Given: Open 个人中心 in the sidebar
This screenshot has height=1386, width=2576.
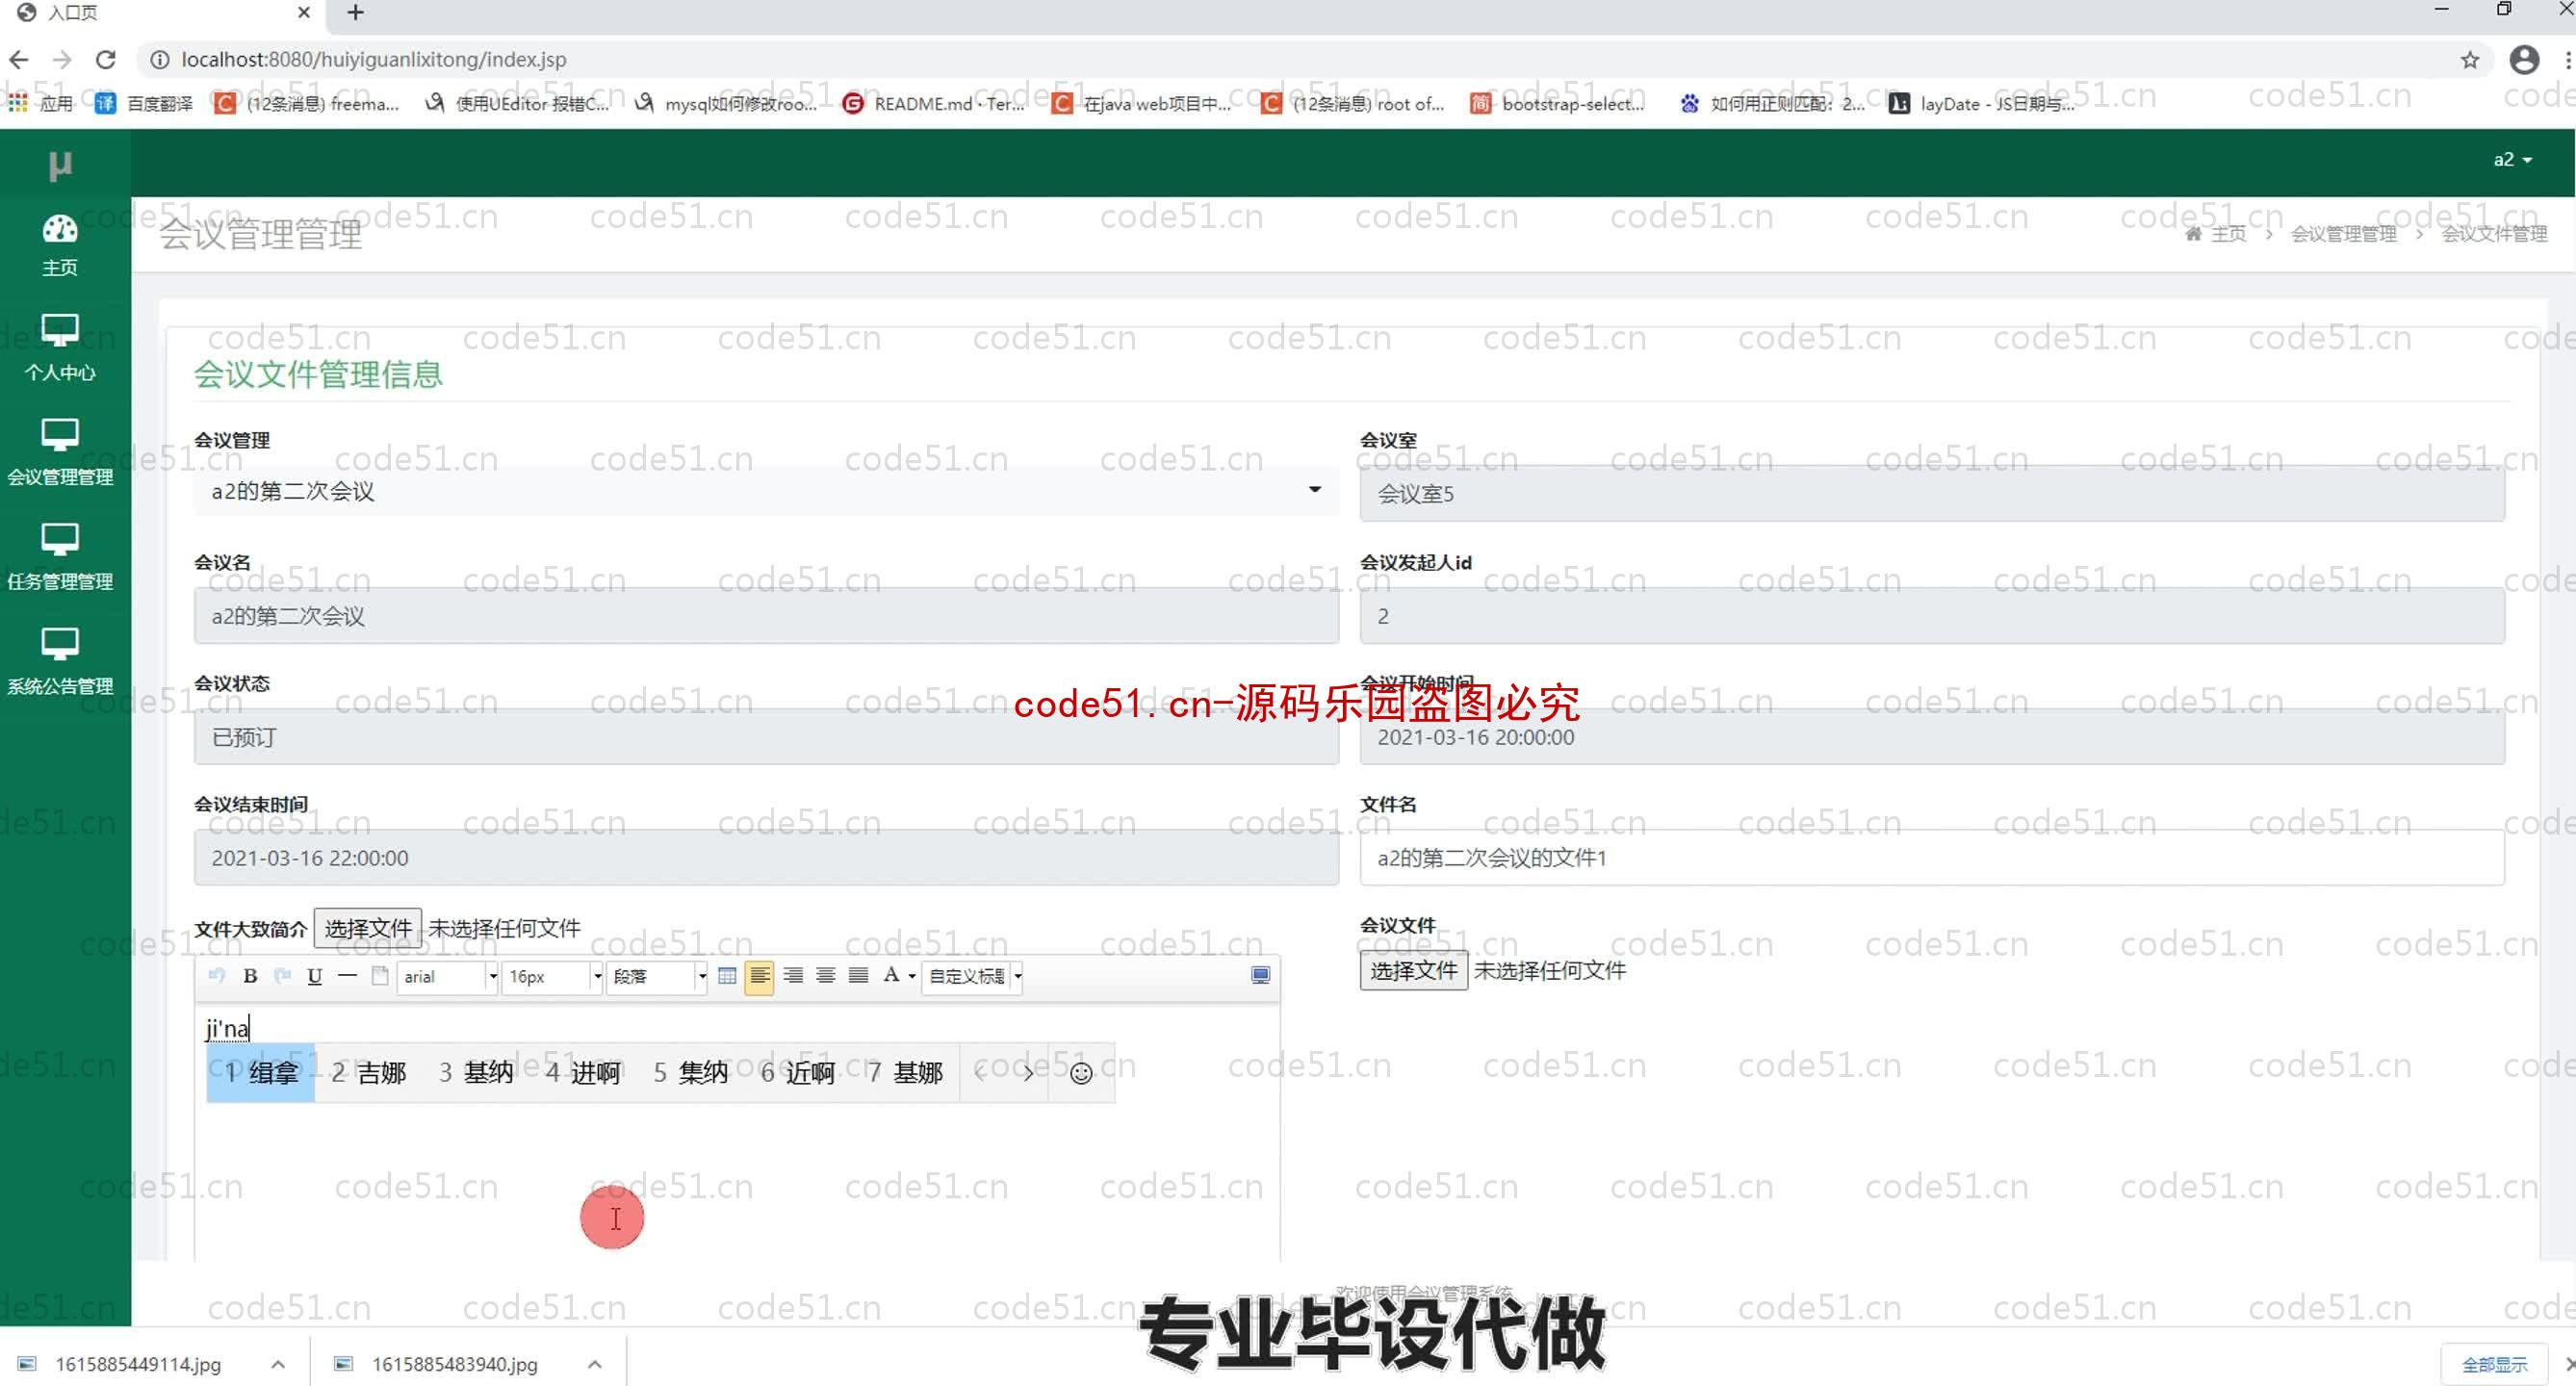Looking at the screenshot, I should tap(60, 348).
